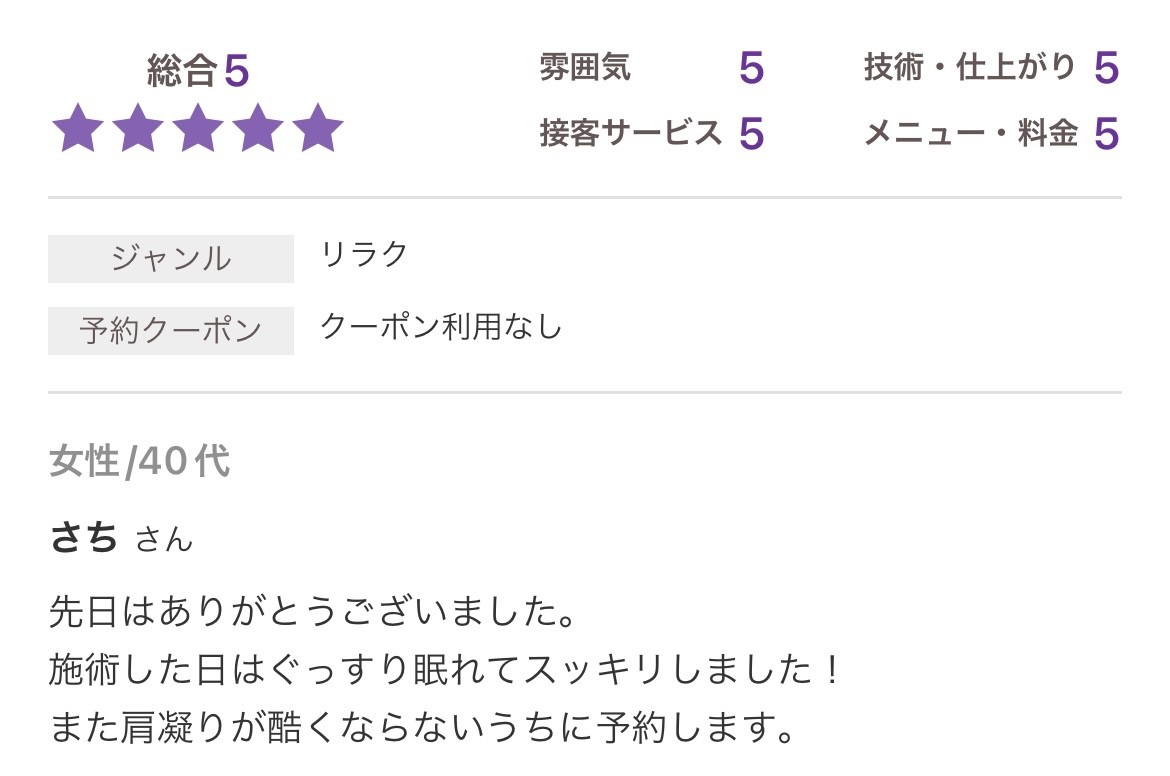
Task: Click the first review line 先日はありがとうございました
Action: tap(313, 611)
